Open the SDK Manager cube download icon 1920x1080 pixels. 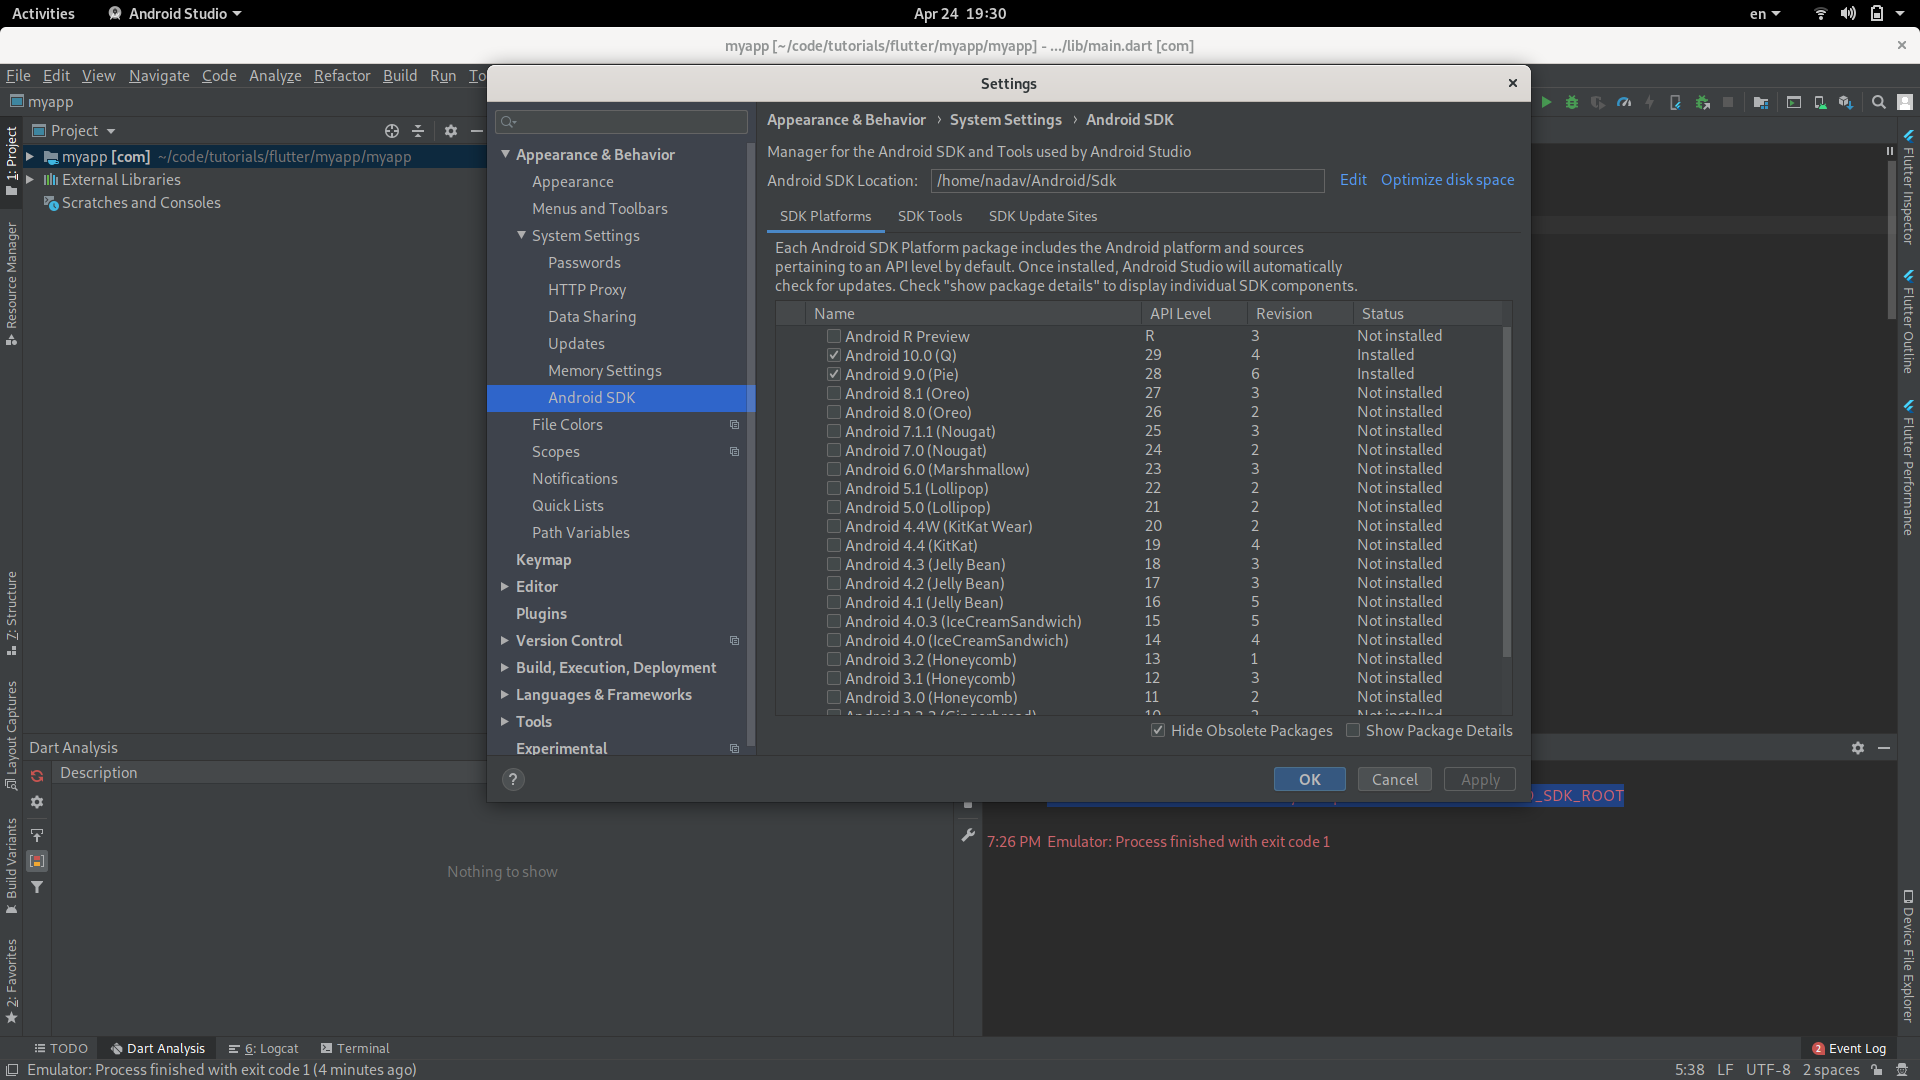point(1846,102)
